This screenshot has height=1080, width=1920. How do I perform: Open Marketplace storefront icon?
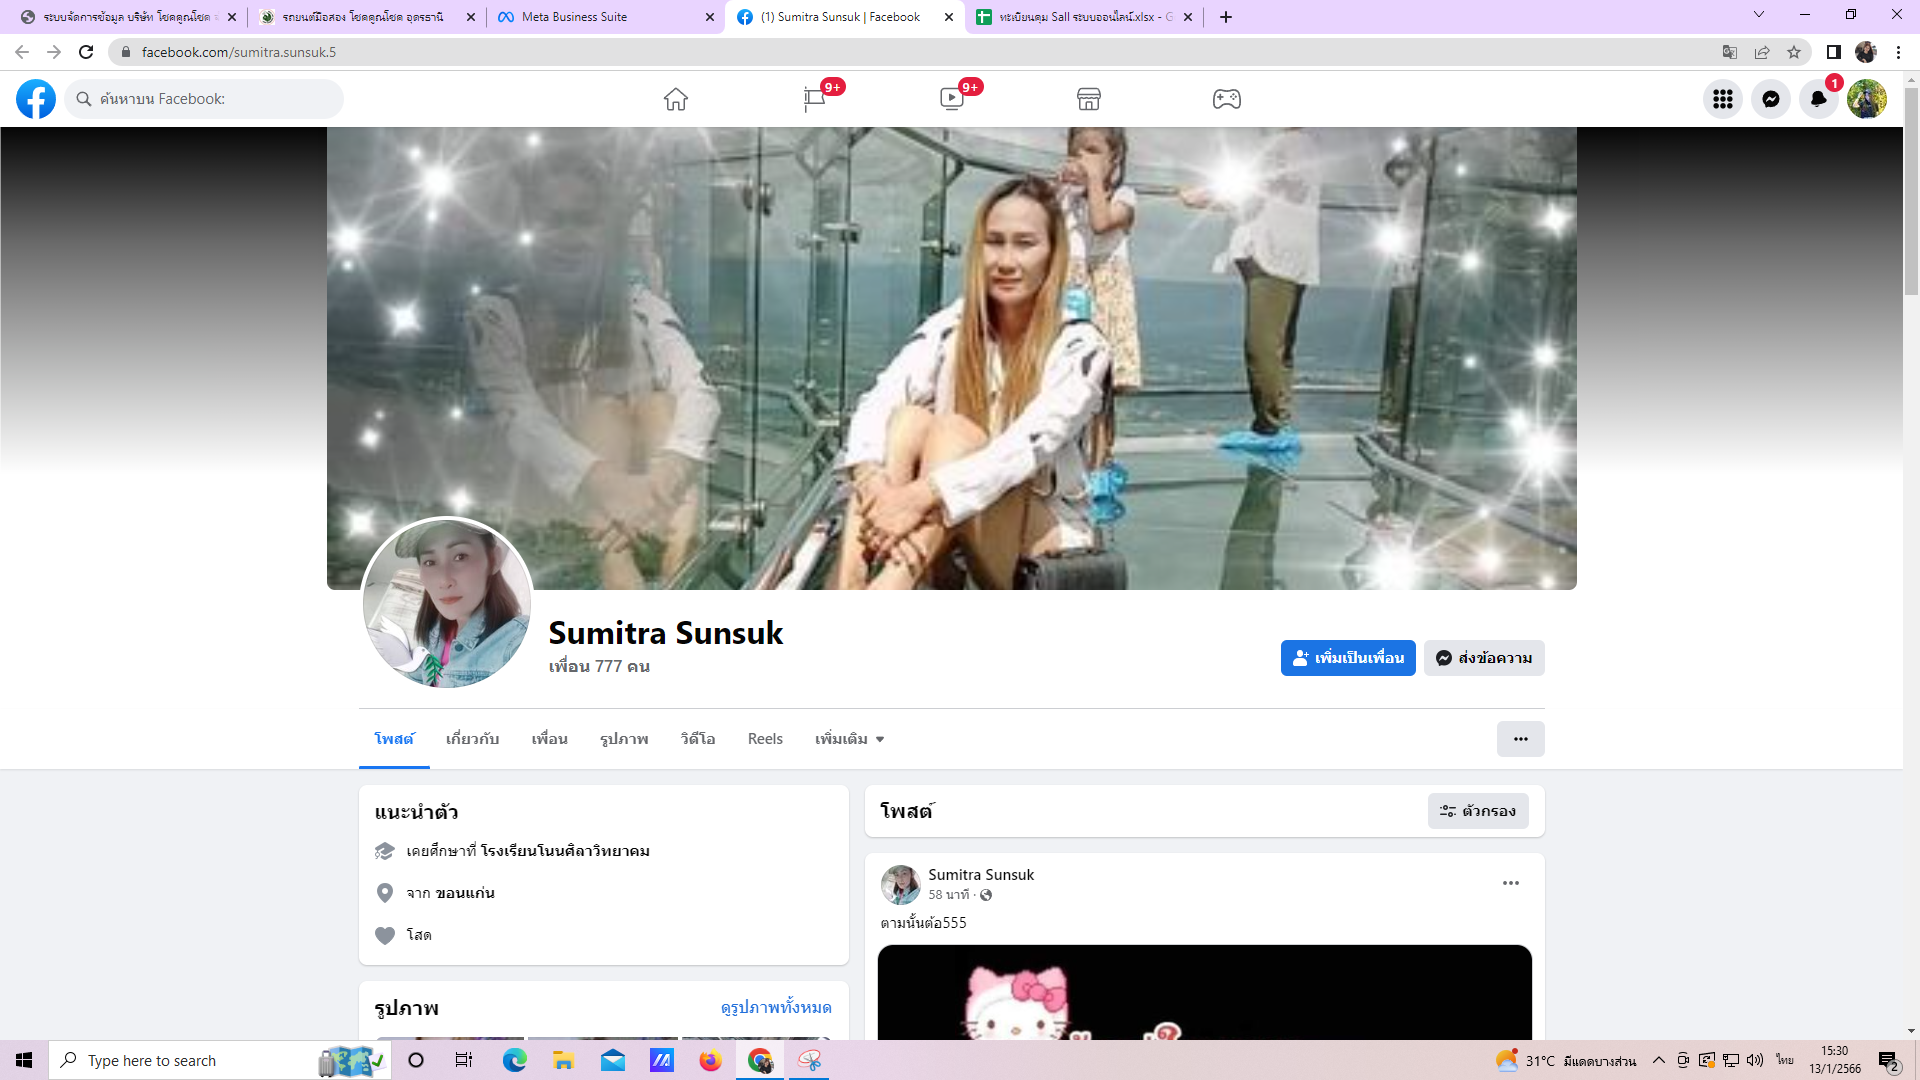pos(1089,99)
